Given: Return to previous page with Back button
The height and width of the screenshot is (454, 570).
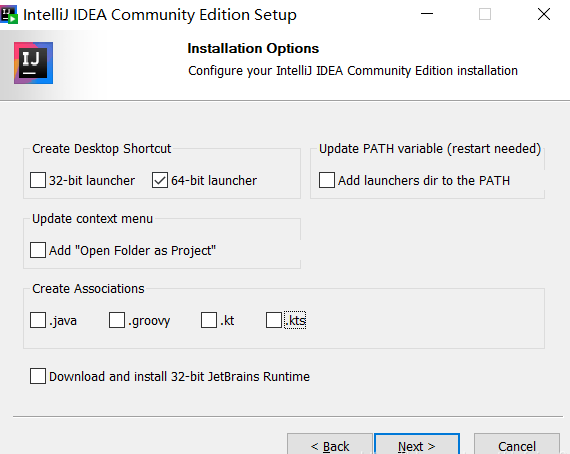Looking at the screenshot, I should pyautogui.click(x=330, y=444).
